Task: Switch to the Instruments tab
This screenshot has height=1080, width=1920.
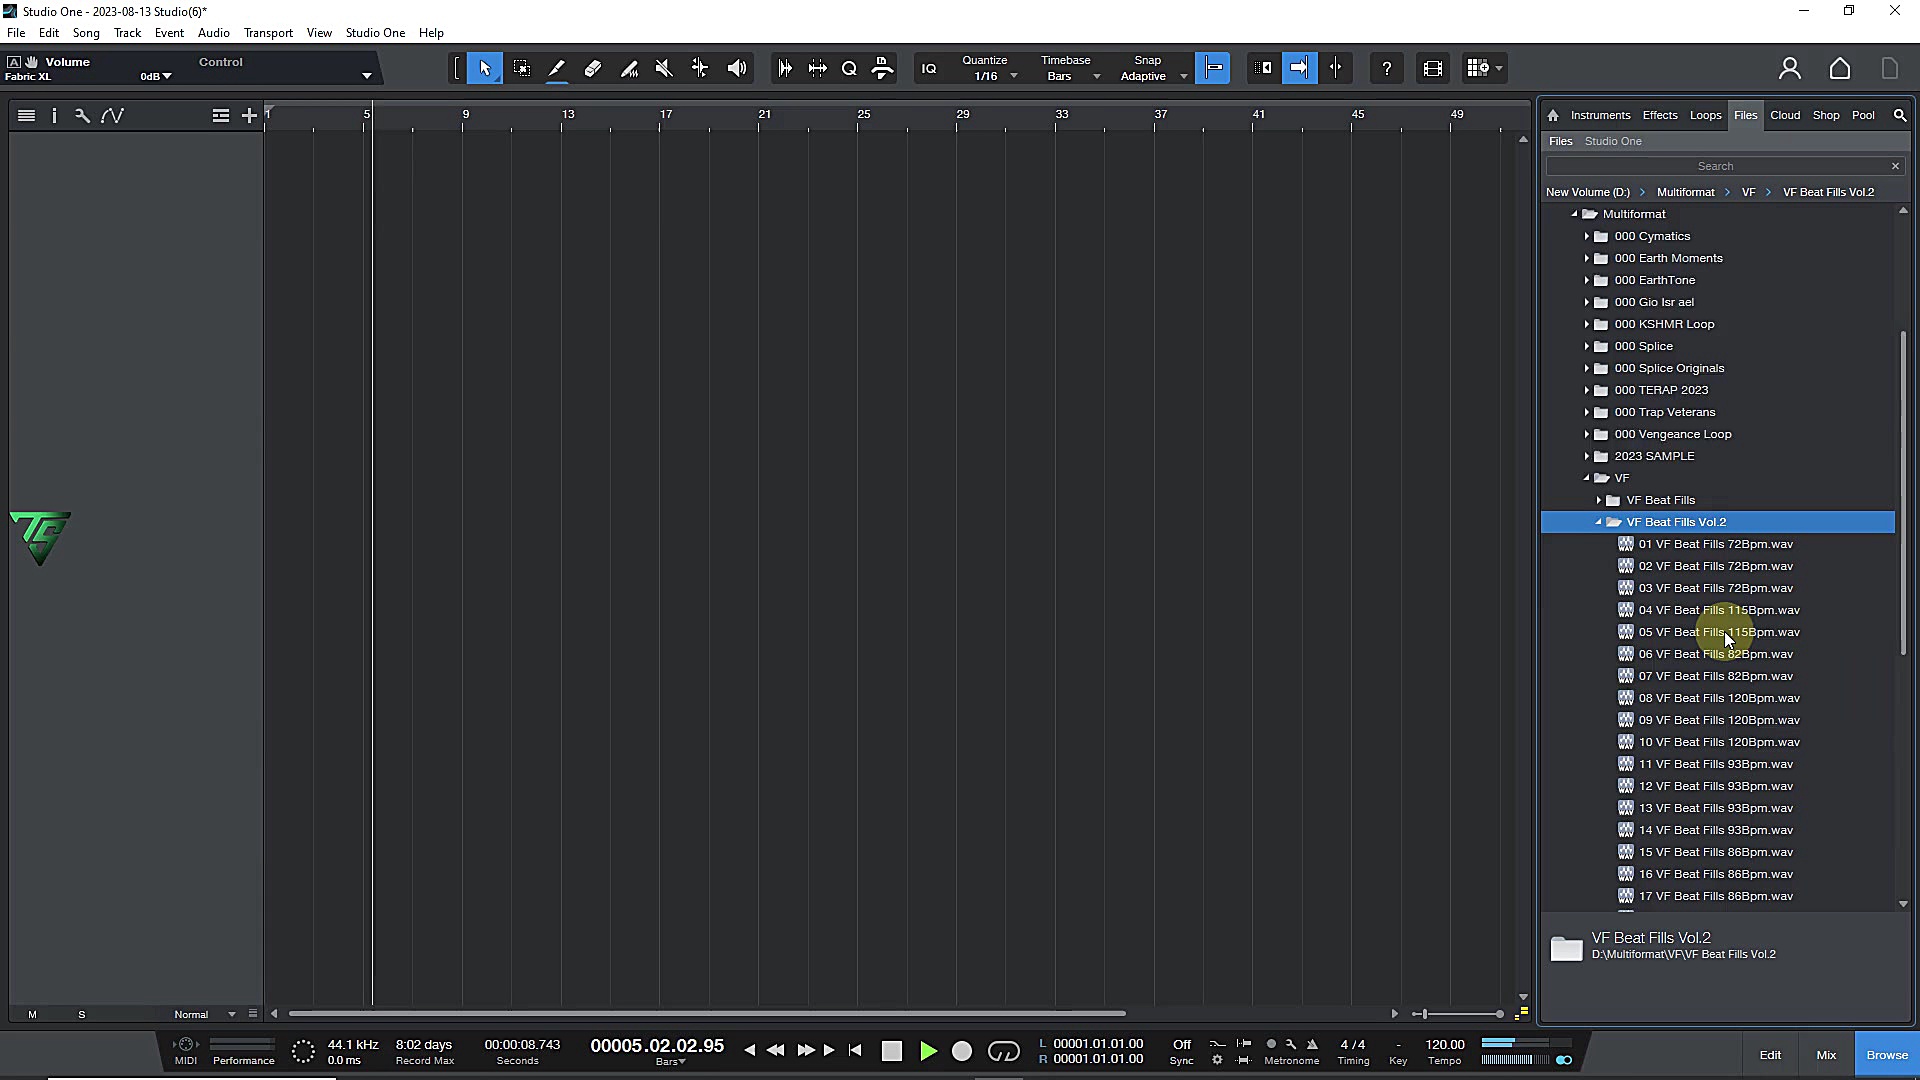Action: click(1600, 115)
